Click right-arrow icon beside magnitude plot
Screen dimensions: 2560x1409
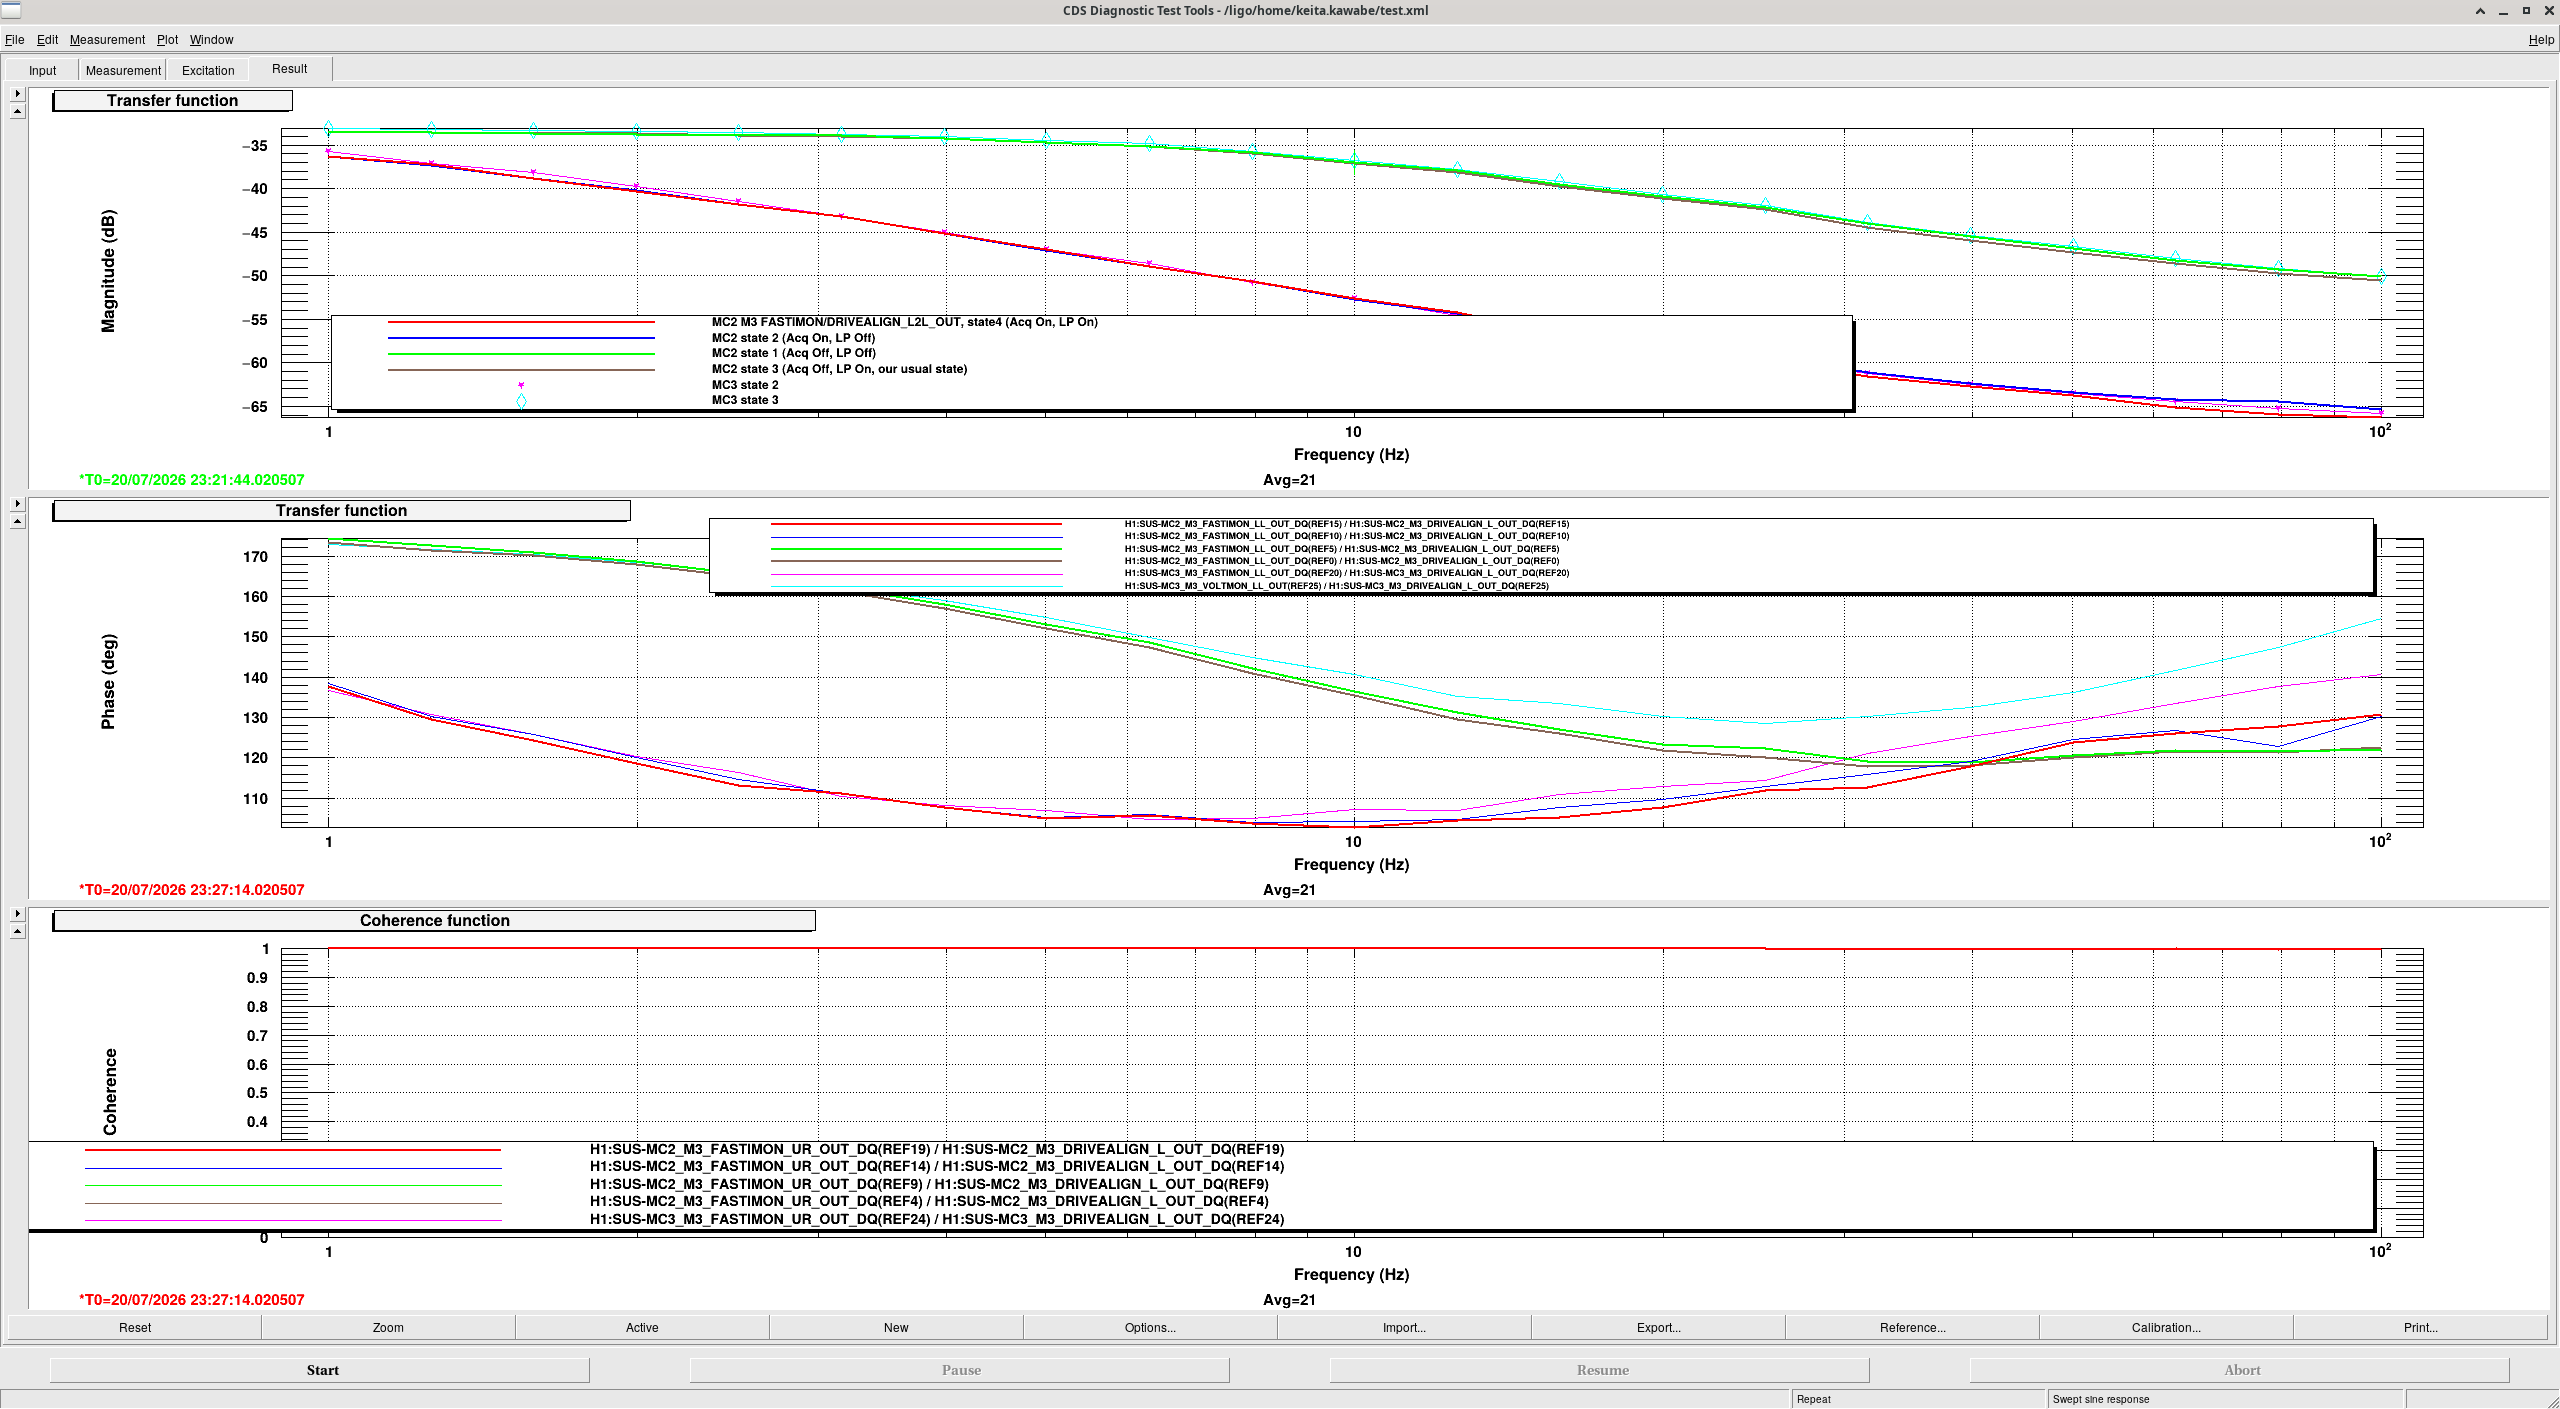(17, 93)
